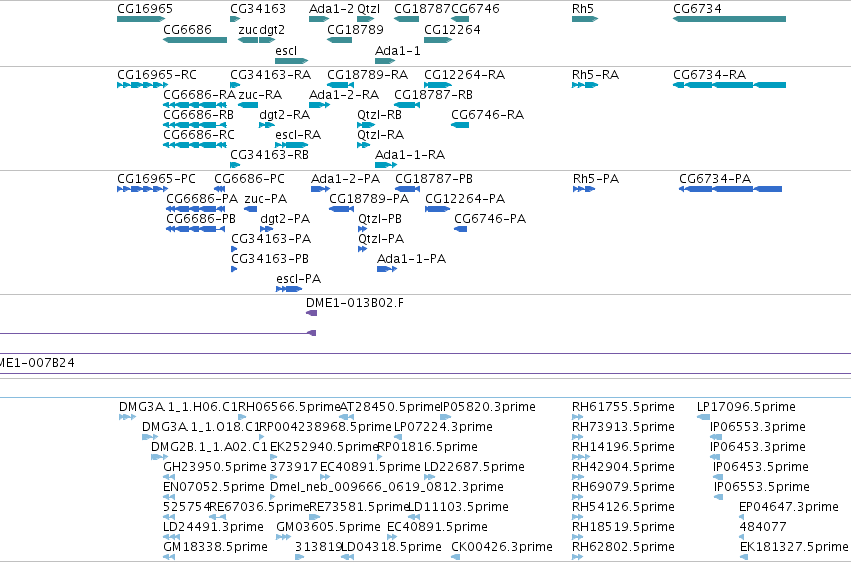This screenshot has height=562, width=851.
Task: Click EST RH42904.5prime
Action: (577, 477)
